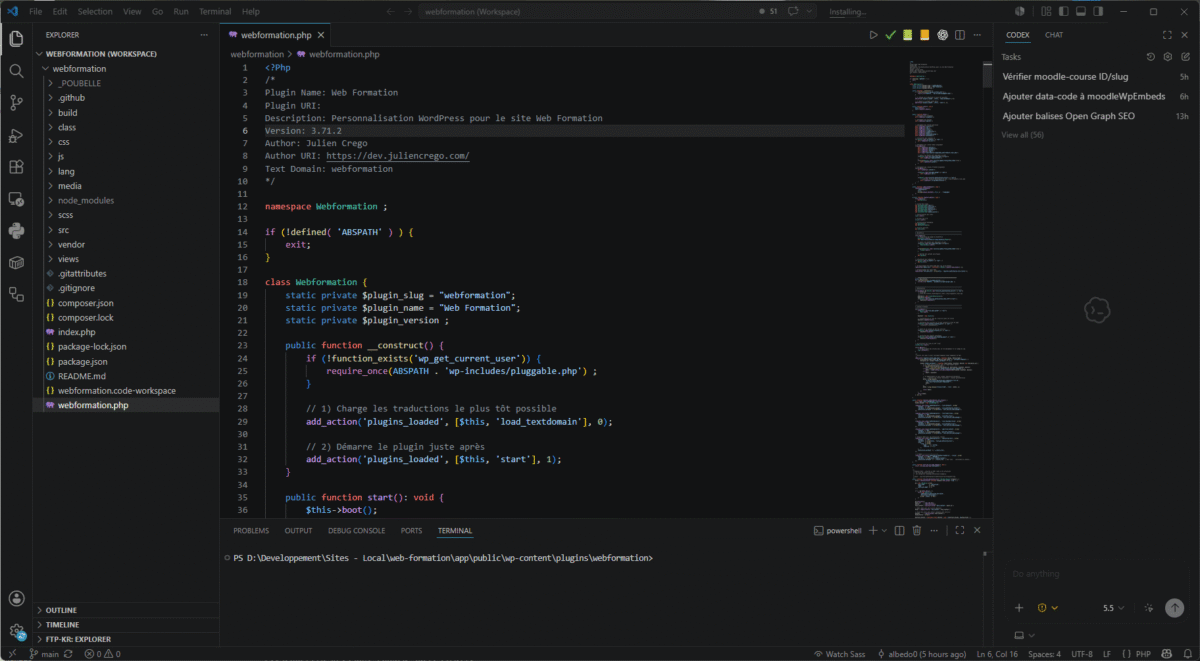Toggle bottom panel visibility
Viewport: 1200px width, 661px height.
tap(1080, 12)
